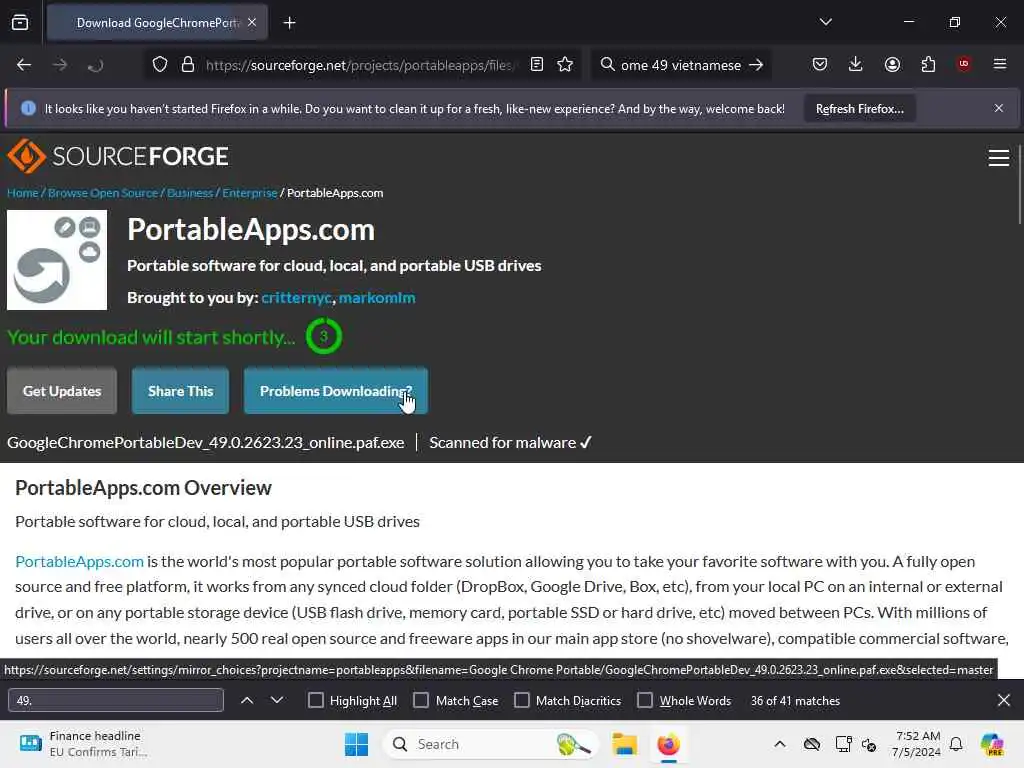The height and width of the screenshot is (768, 1024).
Task: Open the notifications bell icon
Action: [956, 744]
